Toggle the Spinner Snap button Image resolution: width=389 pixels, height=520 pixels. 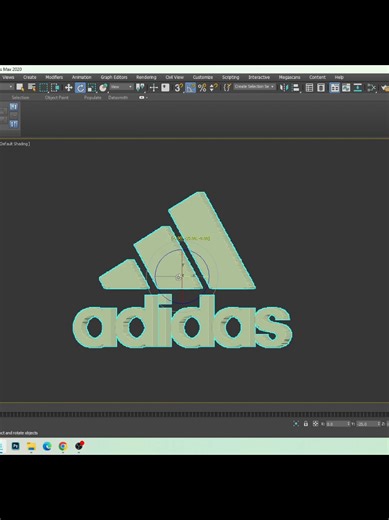214,88
